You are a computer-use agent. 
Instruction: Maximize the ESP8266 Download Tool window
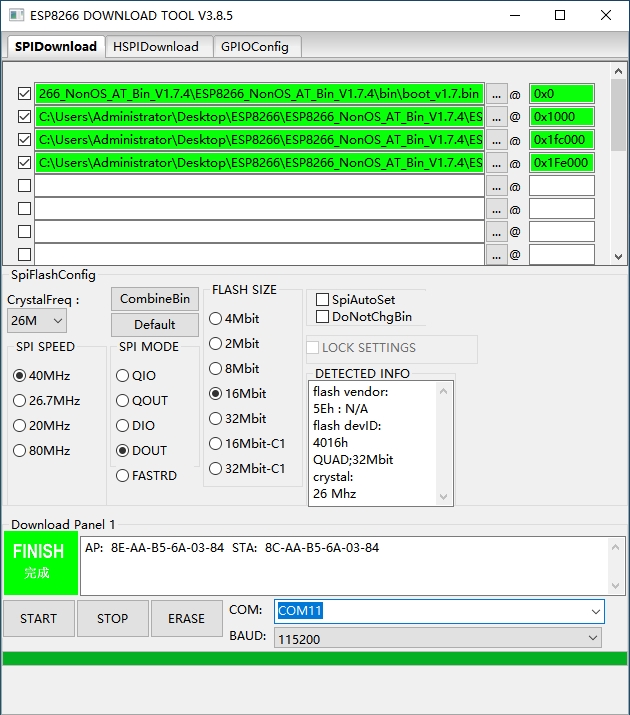560,15
